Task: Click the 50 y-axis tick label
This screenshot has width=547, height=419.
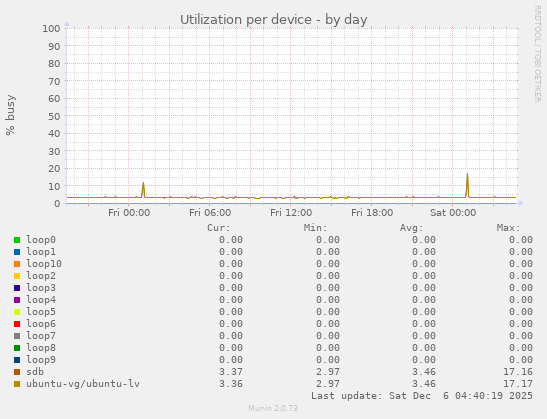Action: click(x=54, y=116)
